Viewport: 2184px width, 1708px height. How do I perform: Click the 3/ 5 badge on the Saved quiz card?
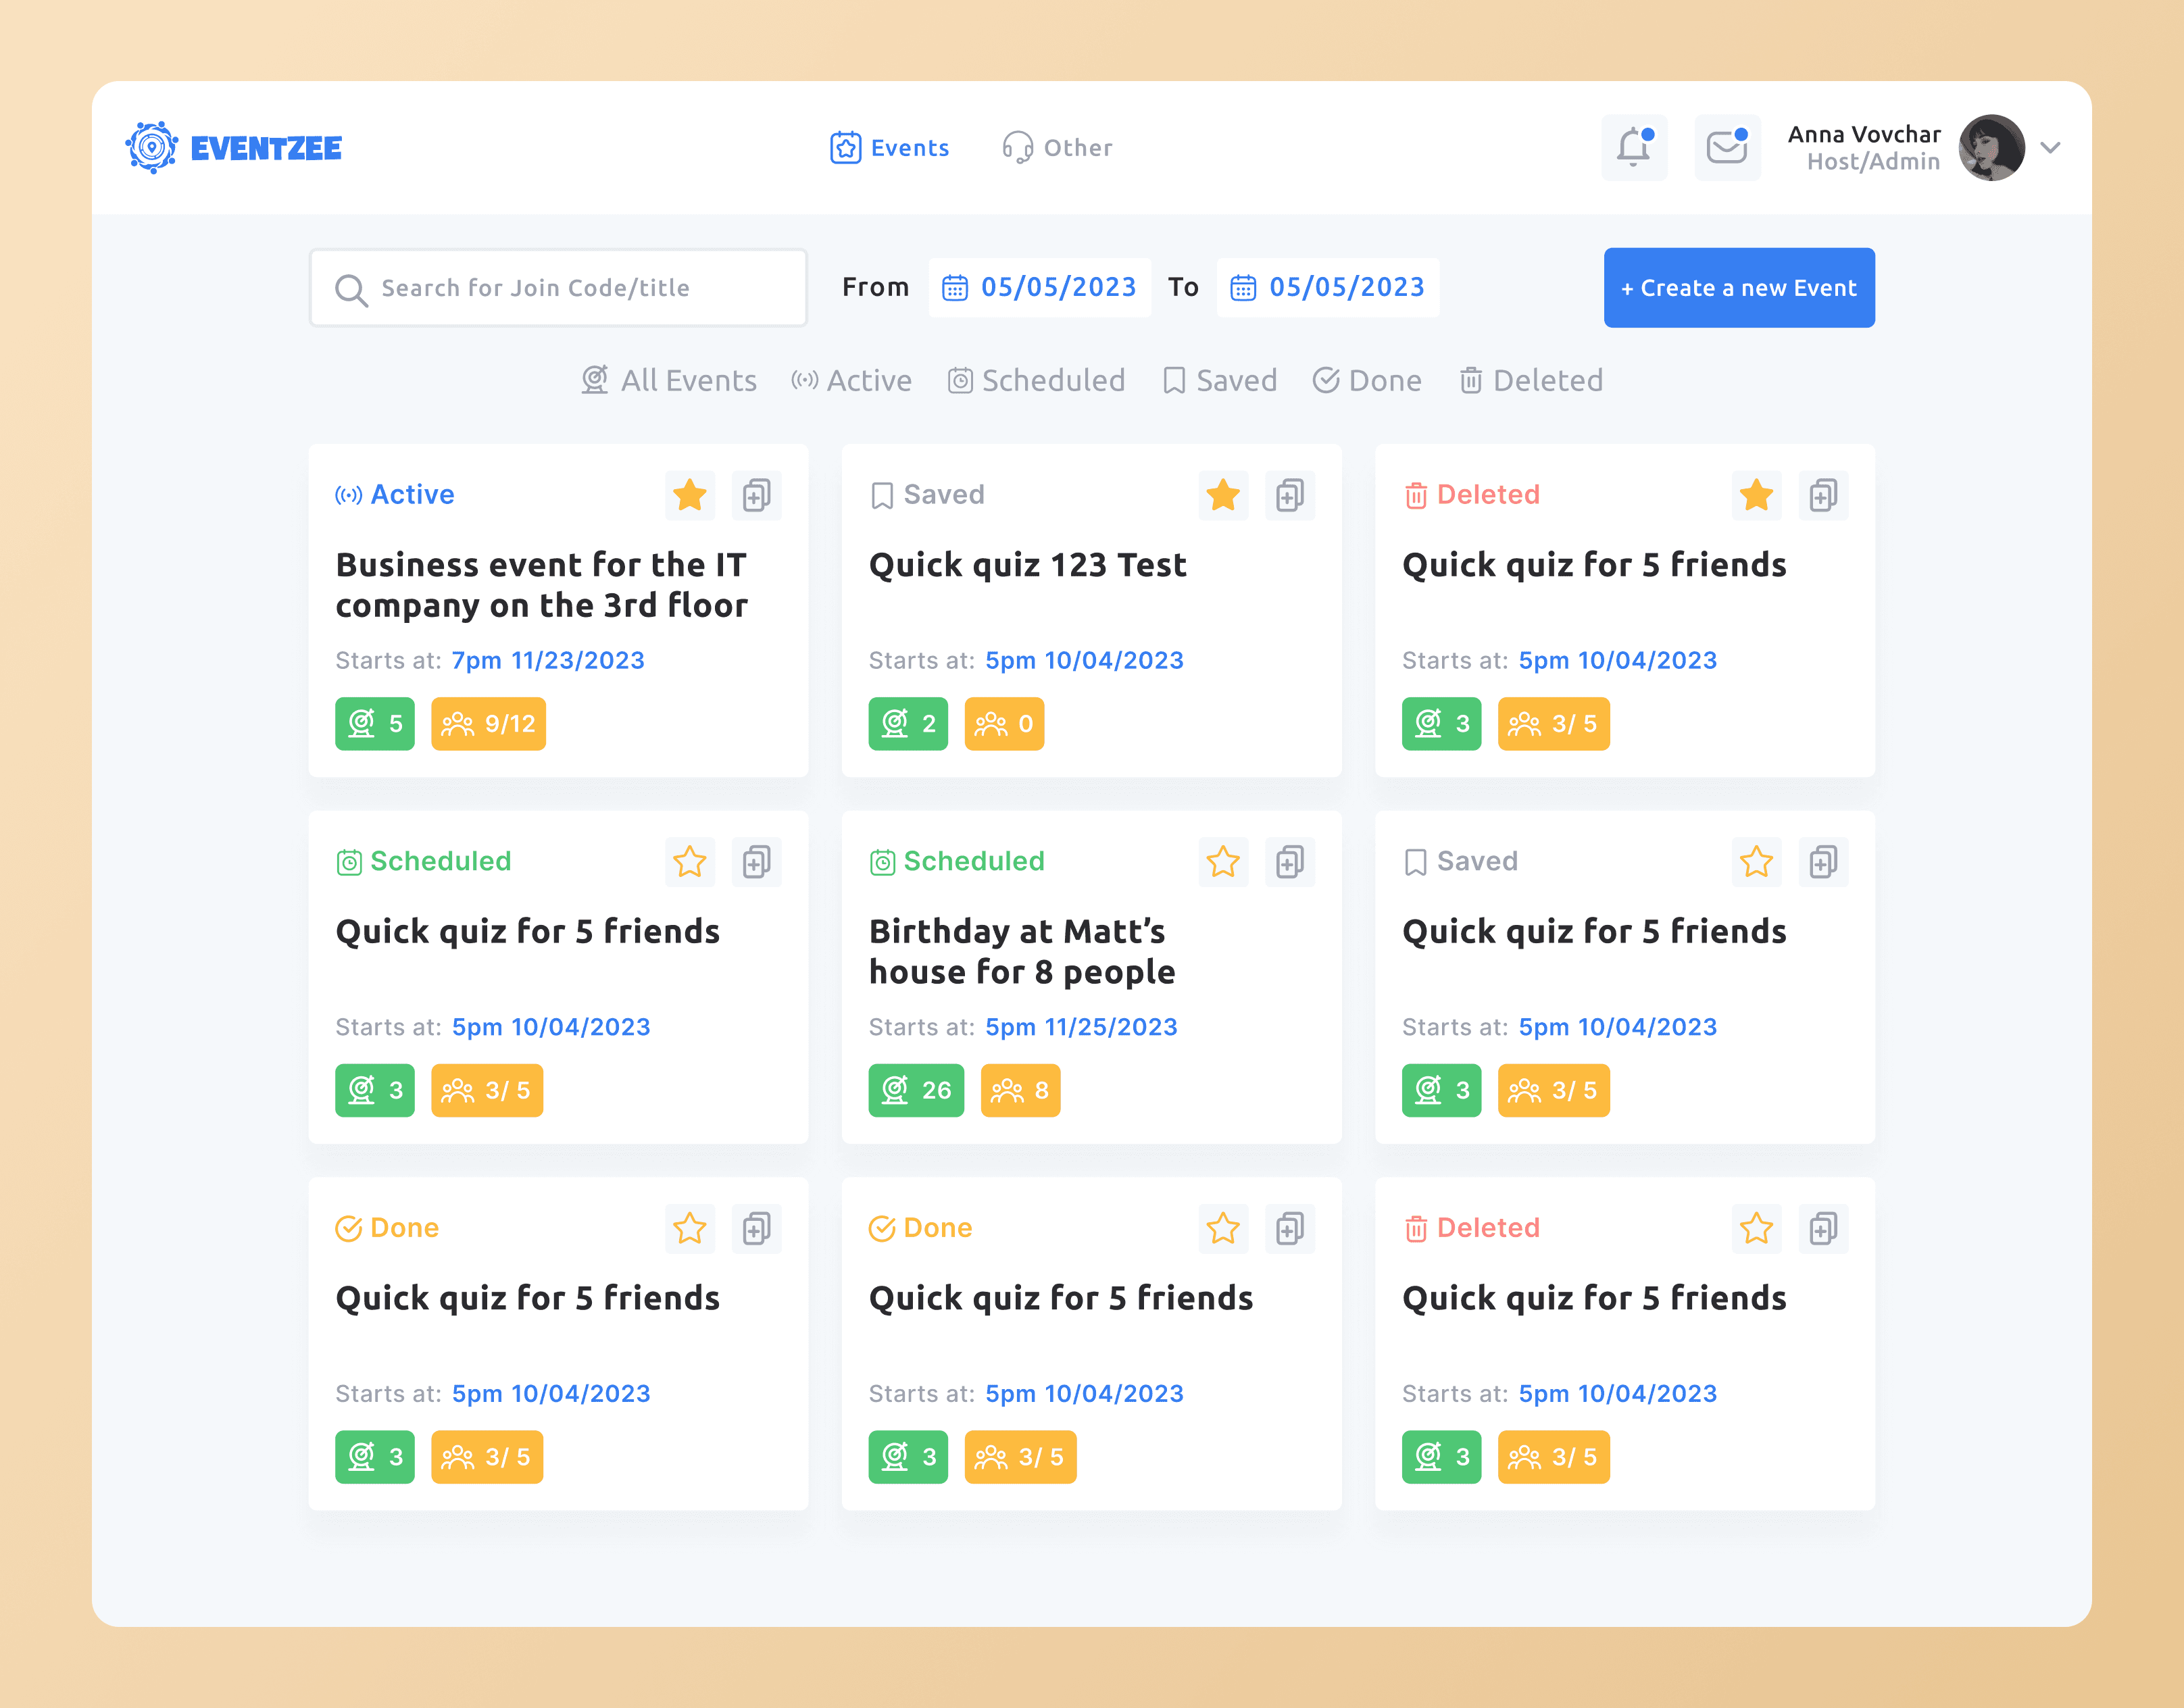coord(1553,1090)
